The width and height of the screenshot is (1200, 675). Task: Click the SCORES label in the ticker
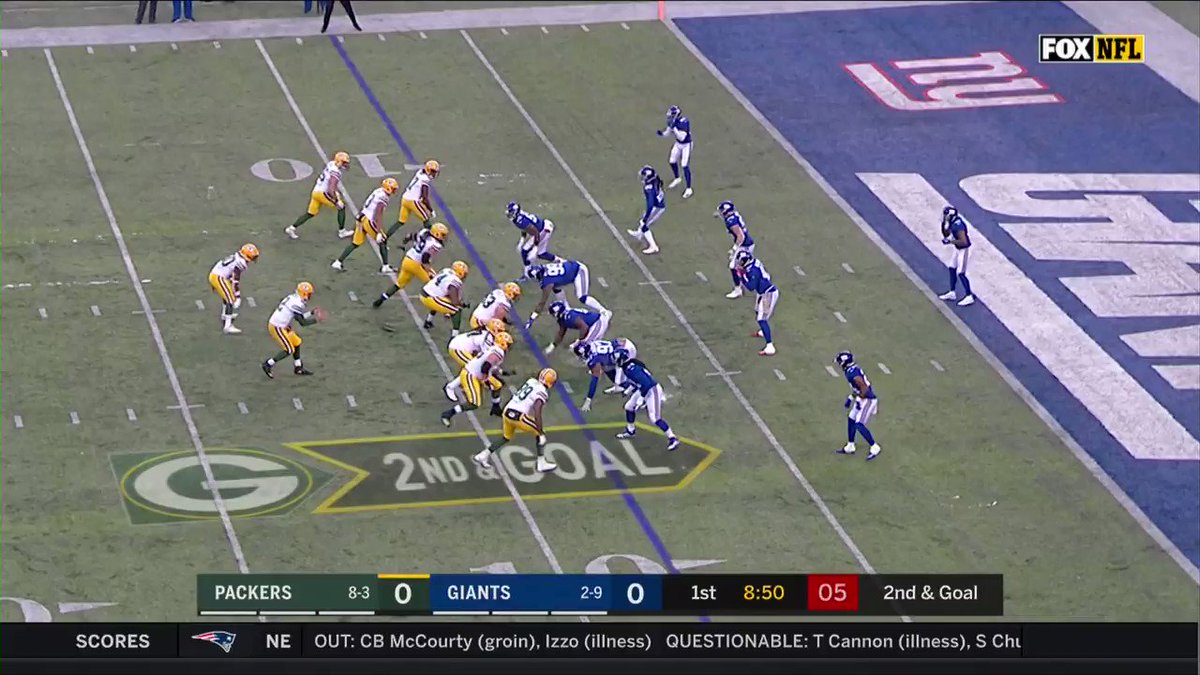(x=112, y=641)
